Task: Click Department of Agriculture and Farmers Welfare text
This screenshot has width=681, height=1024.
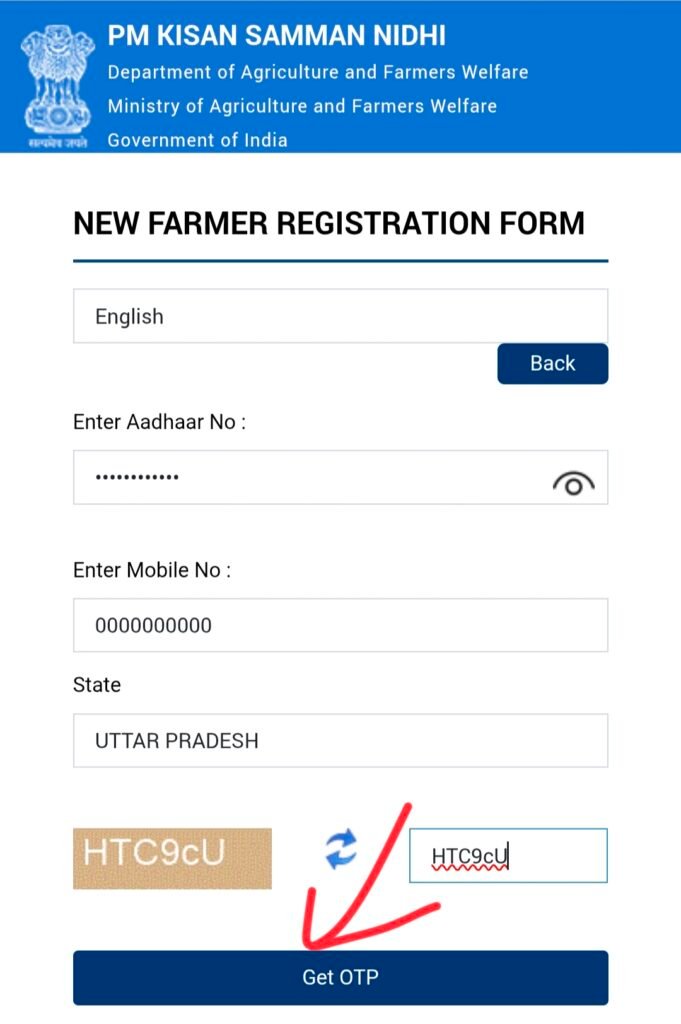Action: coord(318,72)
